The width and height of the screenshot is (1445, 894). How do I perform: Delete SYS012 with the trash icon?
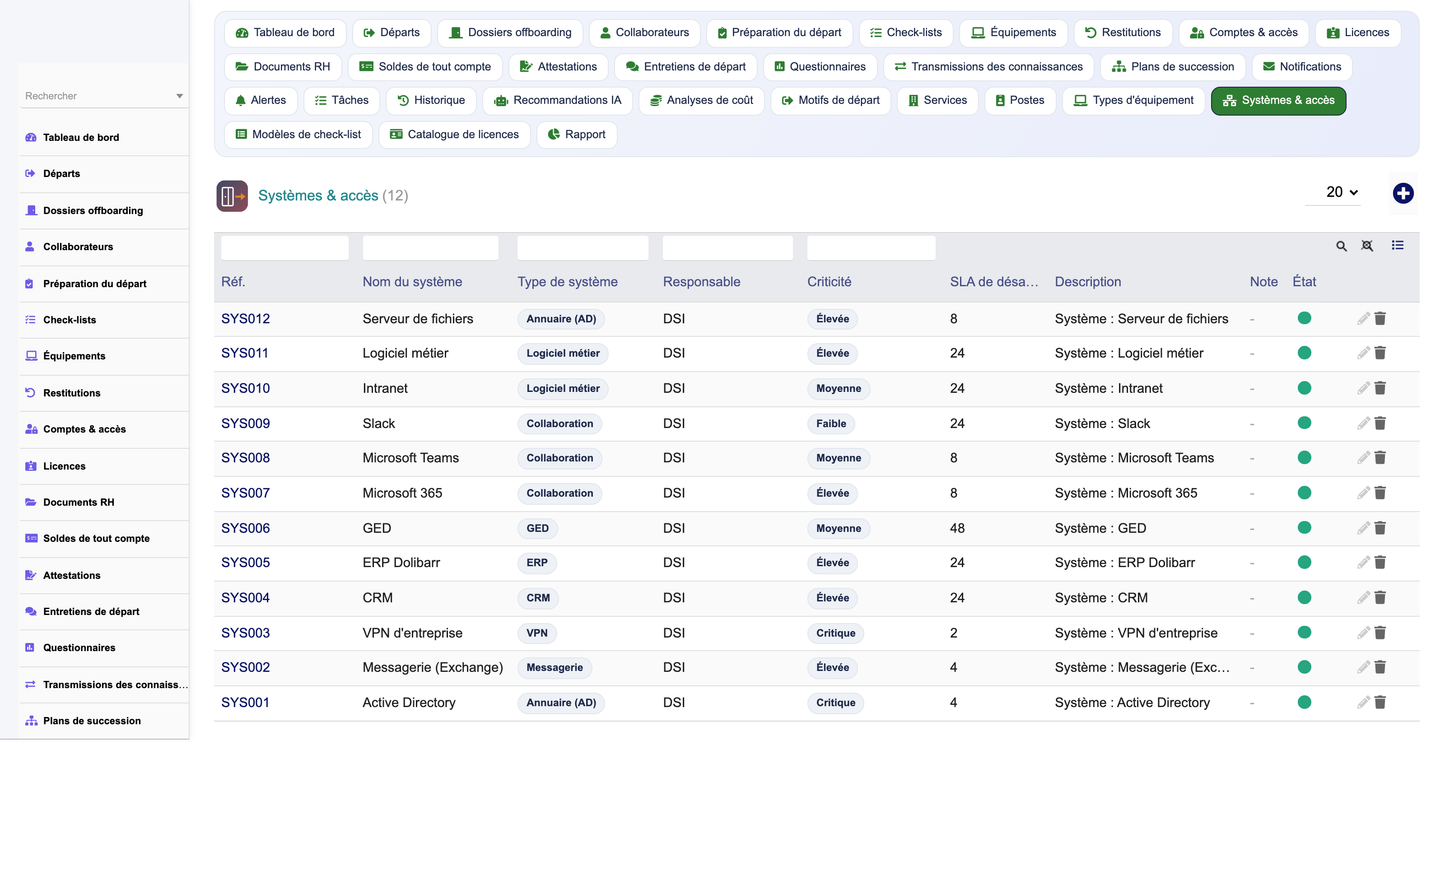1380,319
